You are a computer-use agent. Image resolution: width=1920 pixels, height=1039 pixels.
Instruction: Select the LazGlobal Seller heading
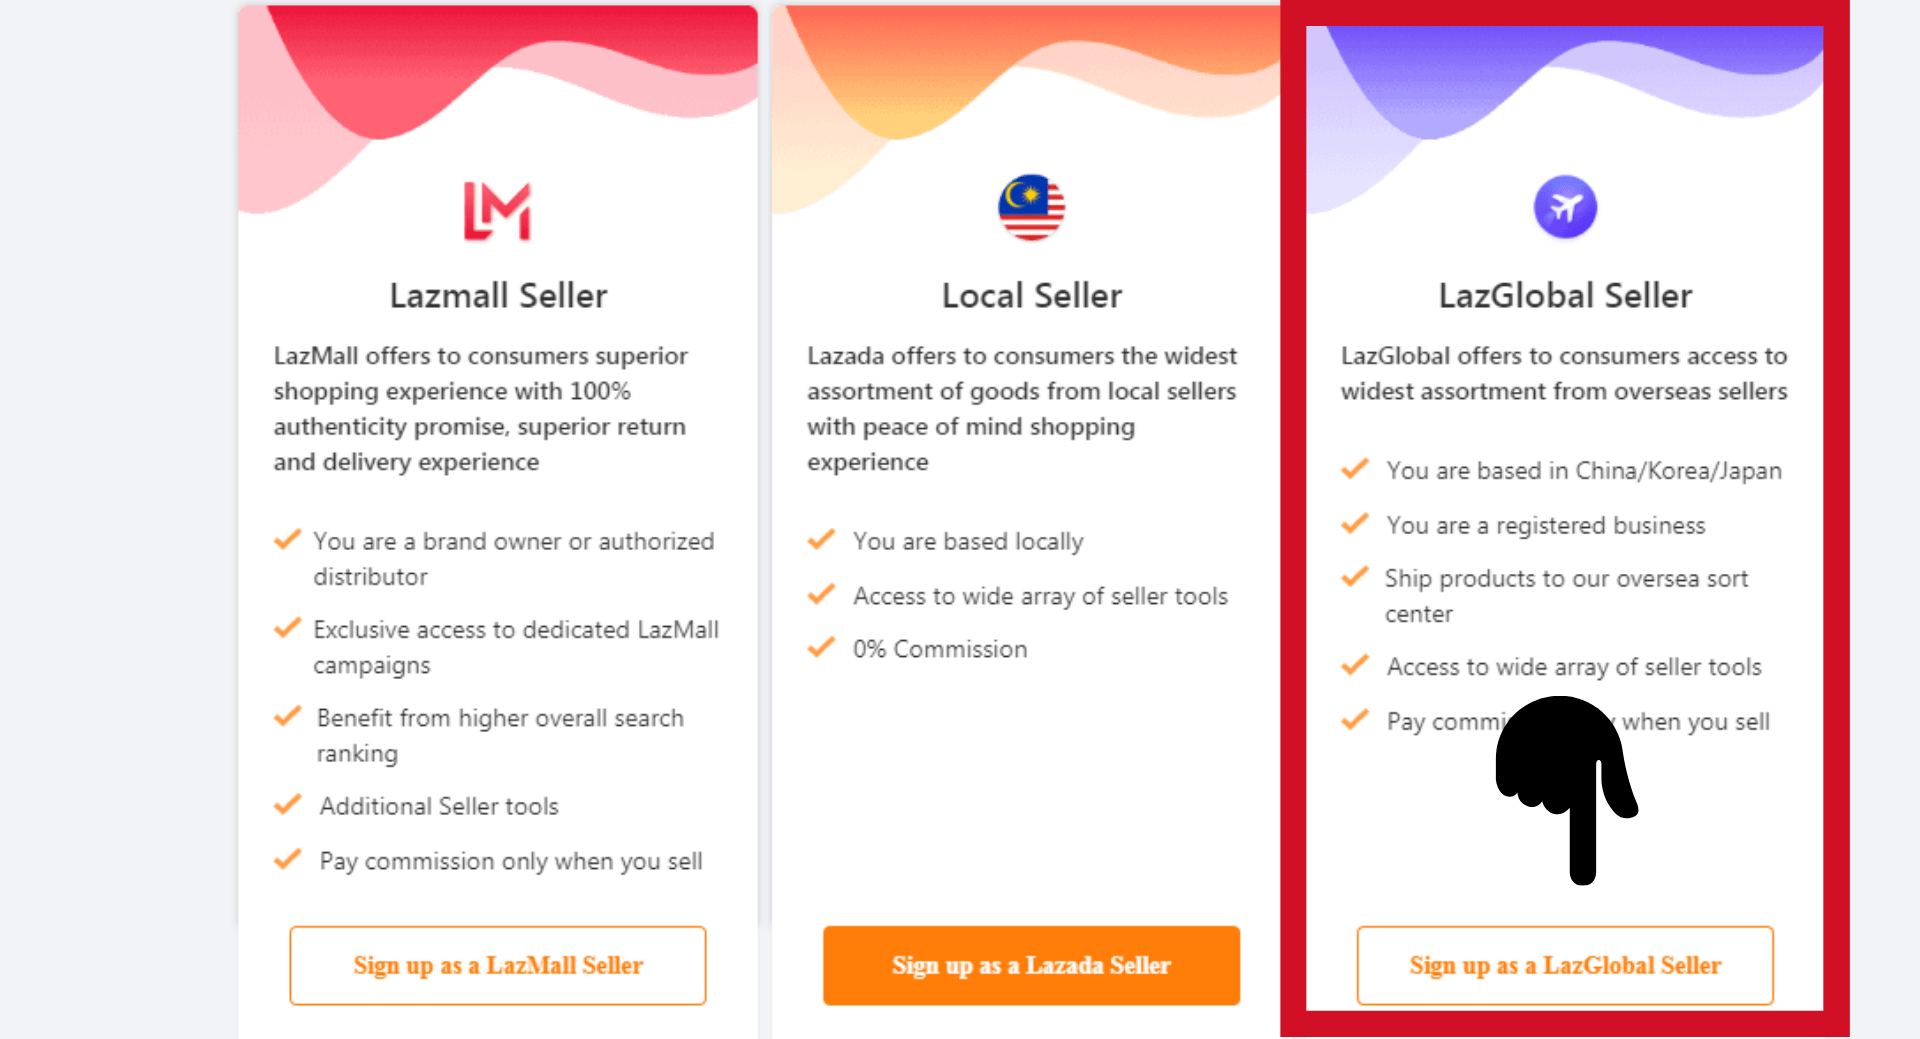tap(1565, 296)
